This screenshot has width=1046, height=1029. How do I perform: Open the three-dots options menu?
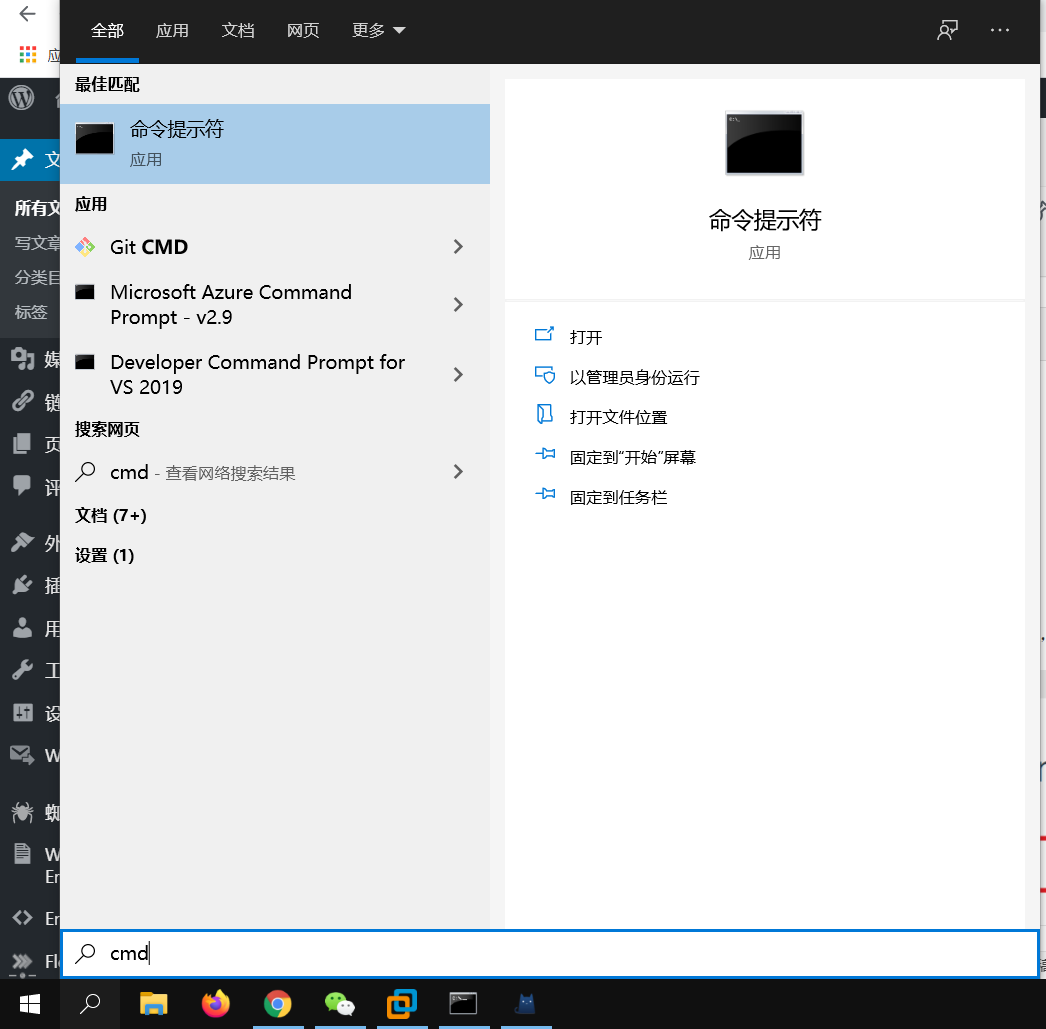[x=1000, y=30]
